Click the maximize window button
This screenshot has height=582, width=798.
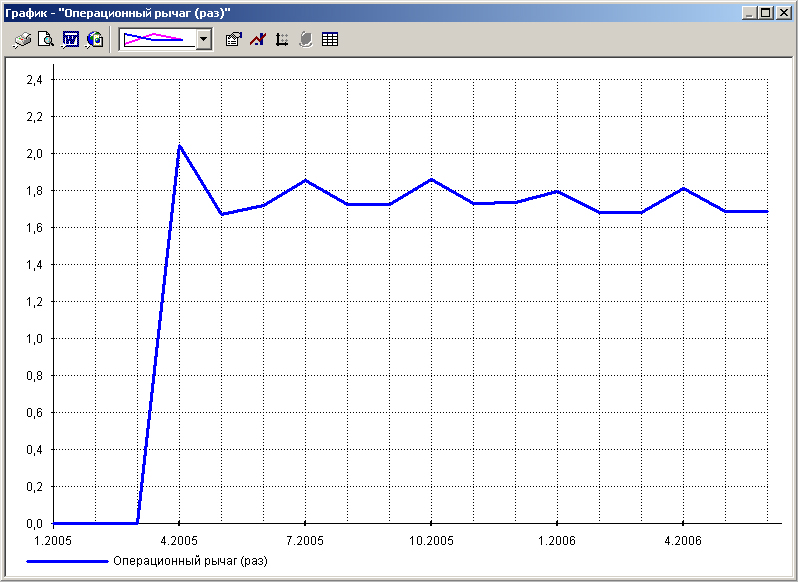point(765,13)
